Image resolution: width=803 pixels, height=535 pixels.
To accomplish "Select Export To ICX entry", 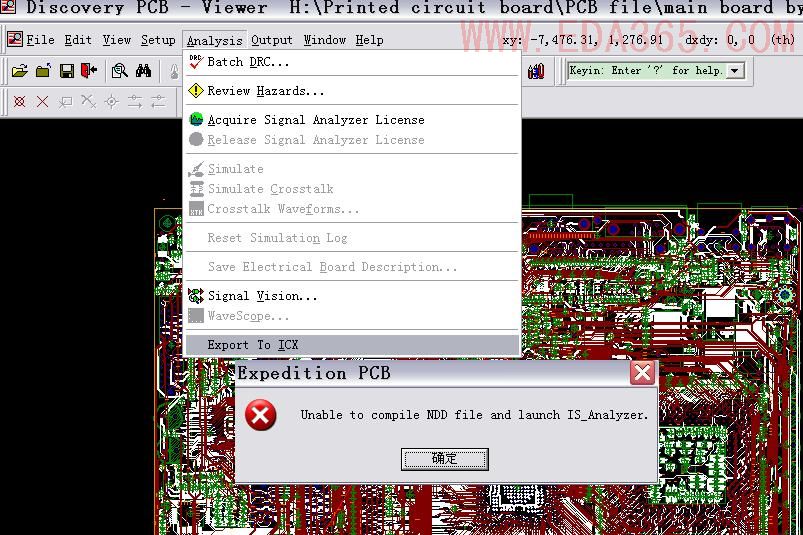I will tap(352, 345).
